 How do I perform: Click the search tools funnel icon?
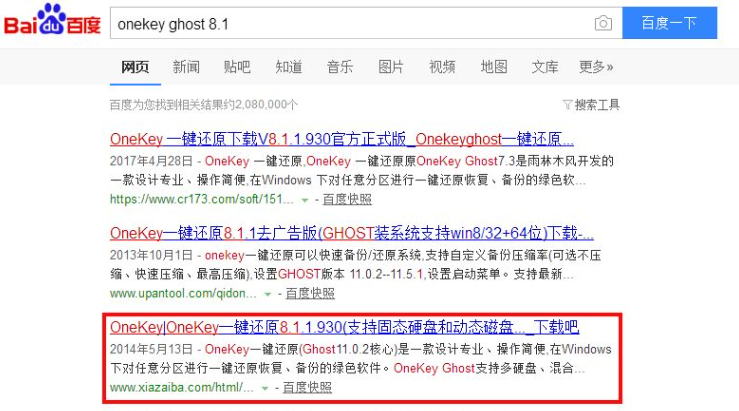(567, 105)
